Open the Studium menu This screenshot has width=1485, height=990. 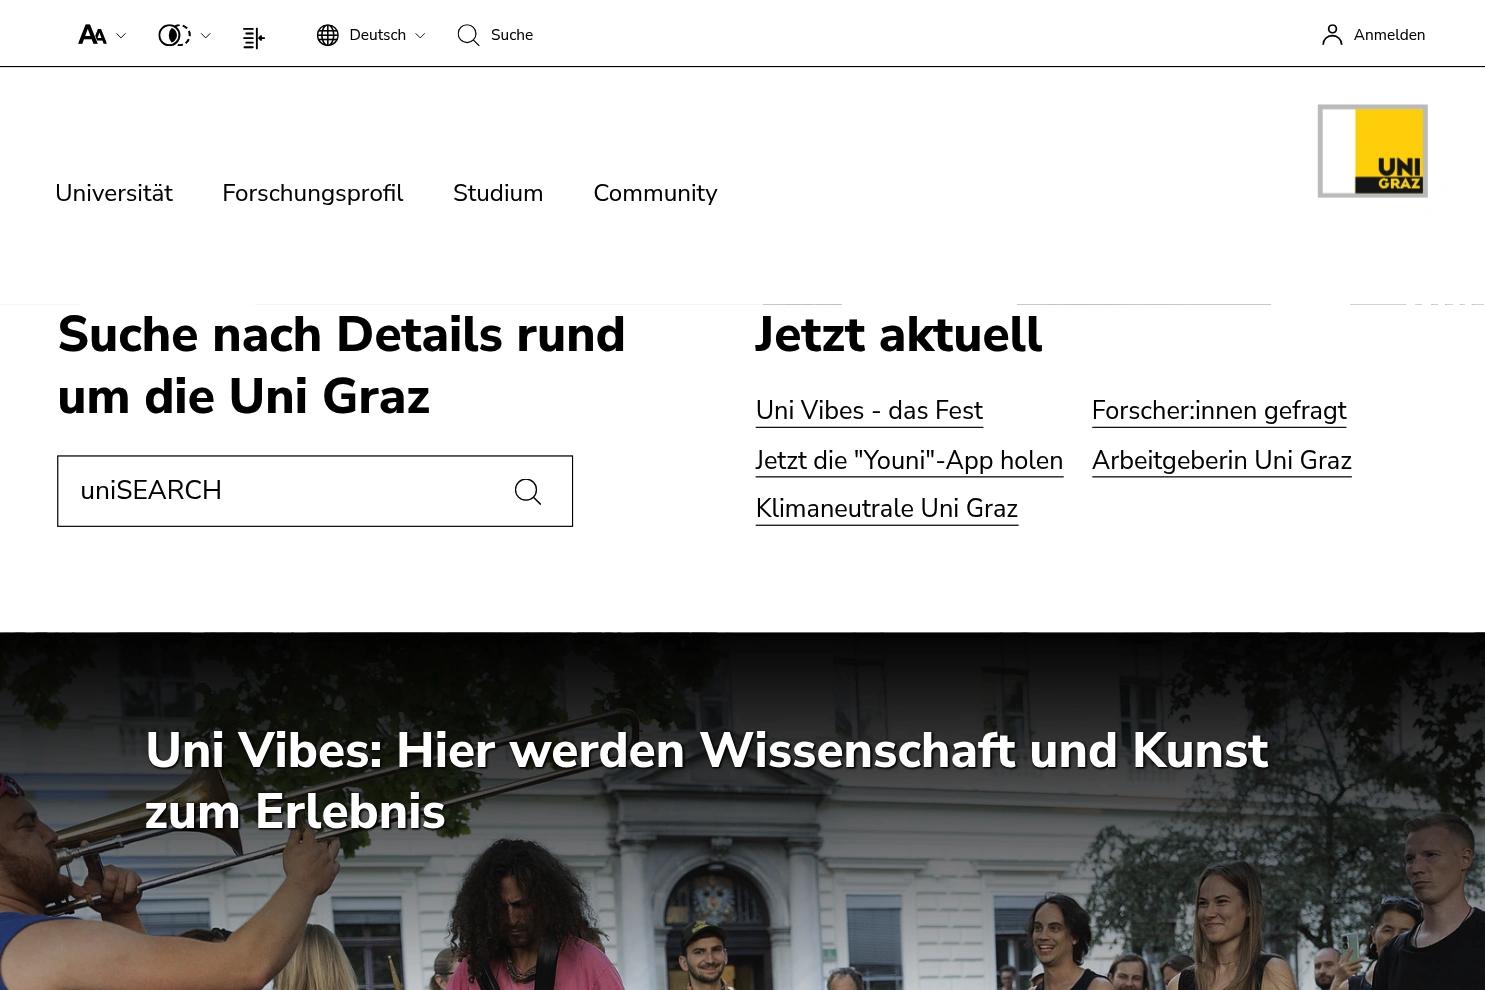click(498, 193)
